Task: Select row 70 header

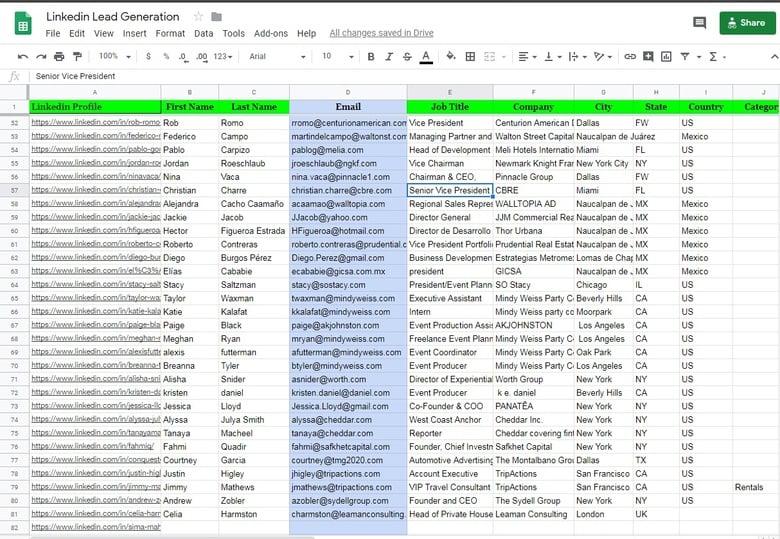Action: (14, 366)
